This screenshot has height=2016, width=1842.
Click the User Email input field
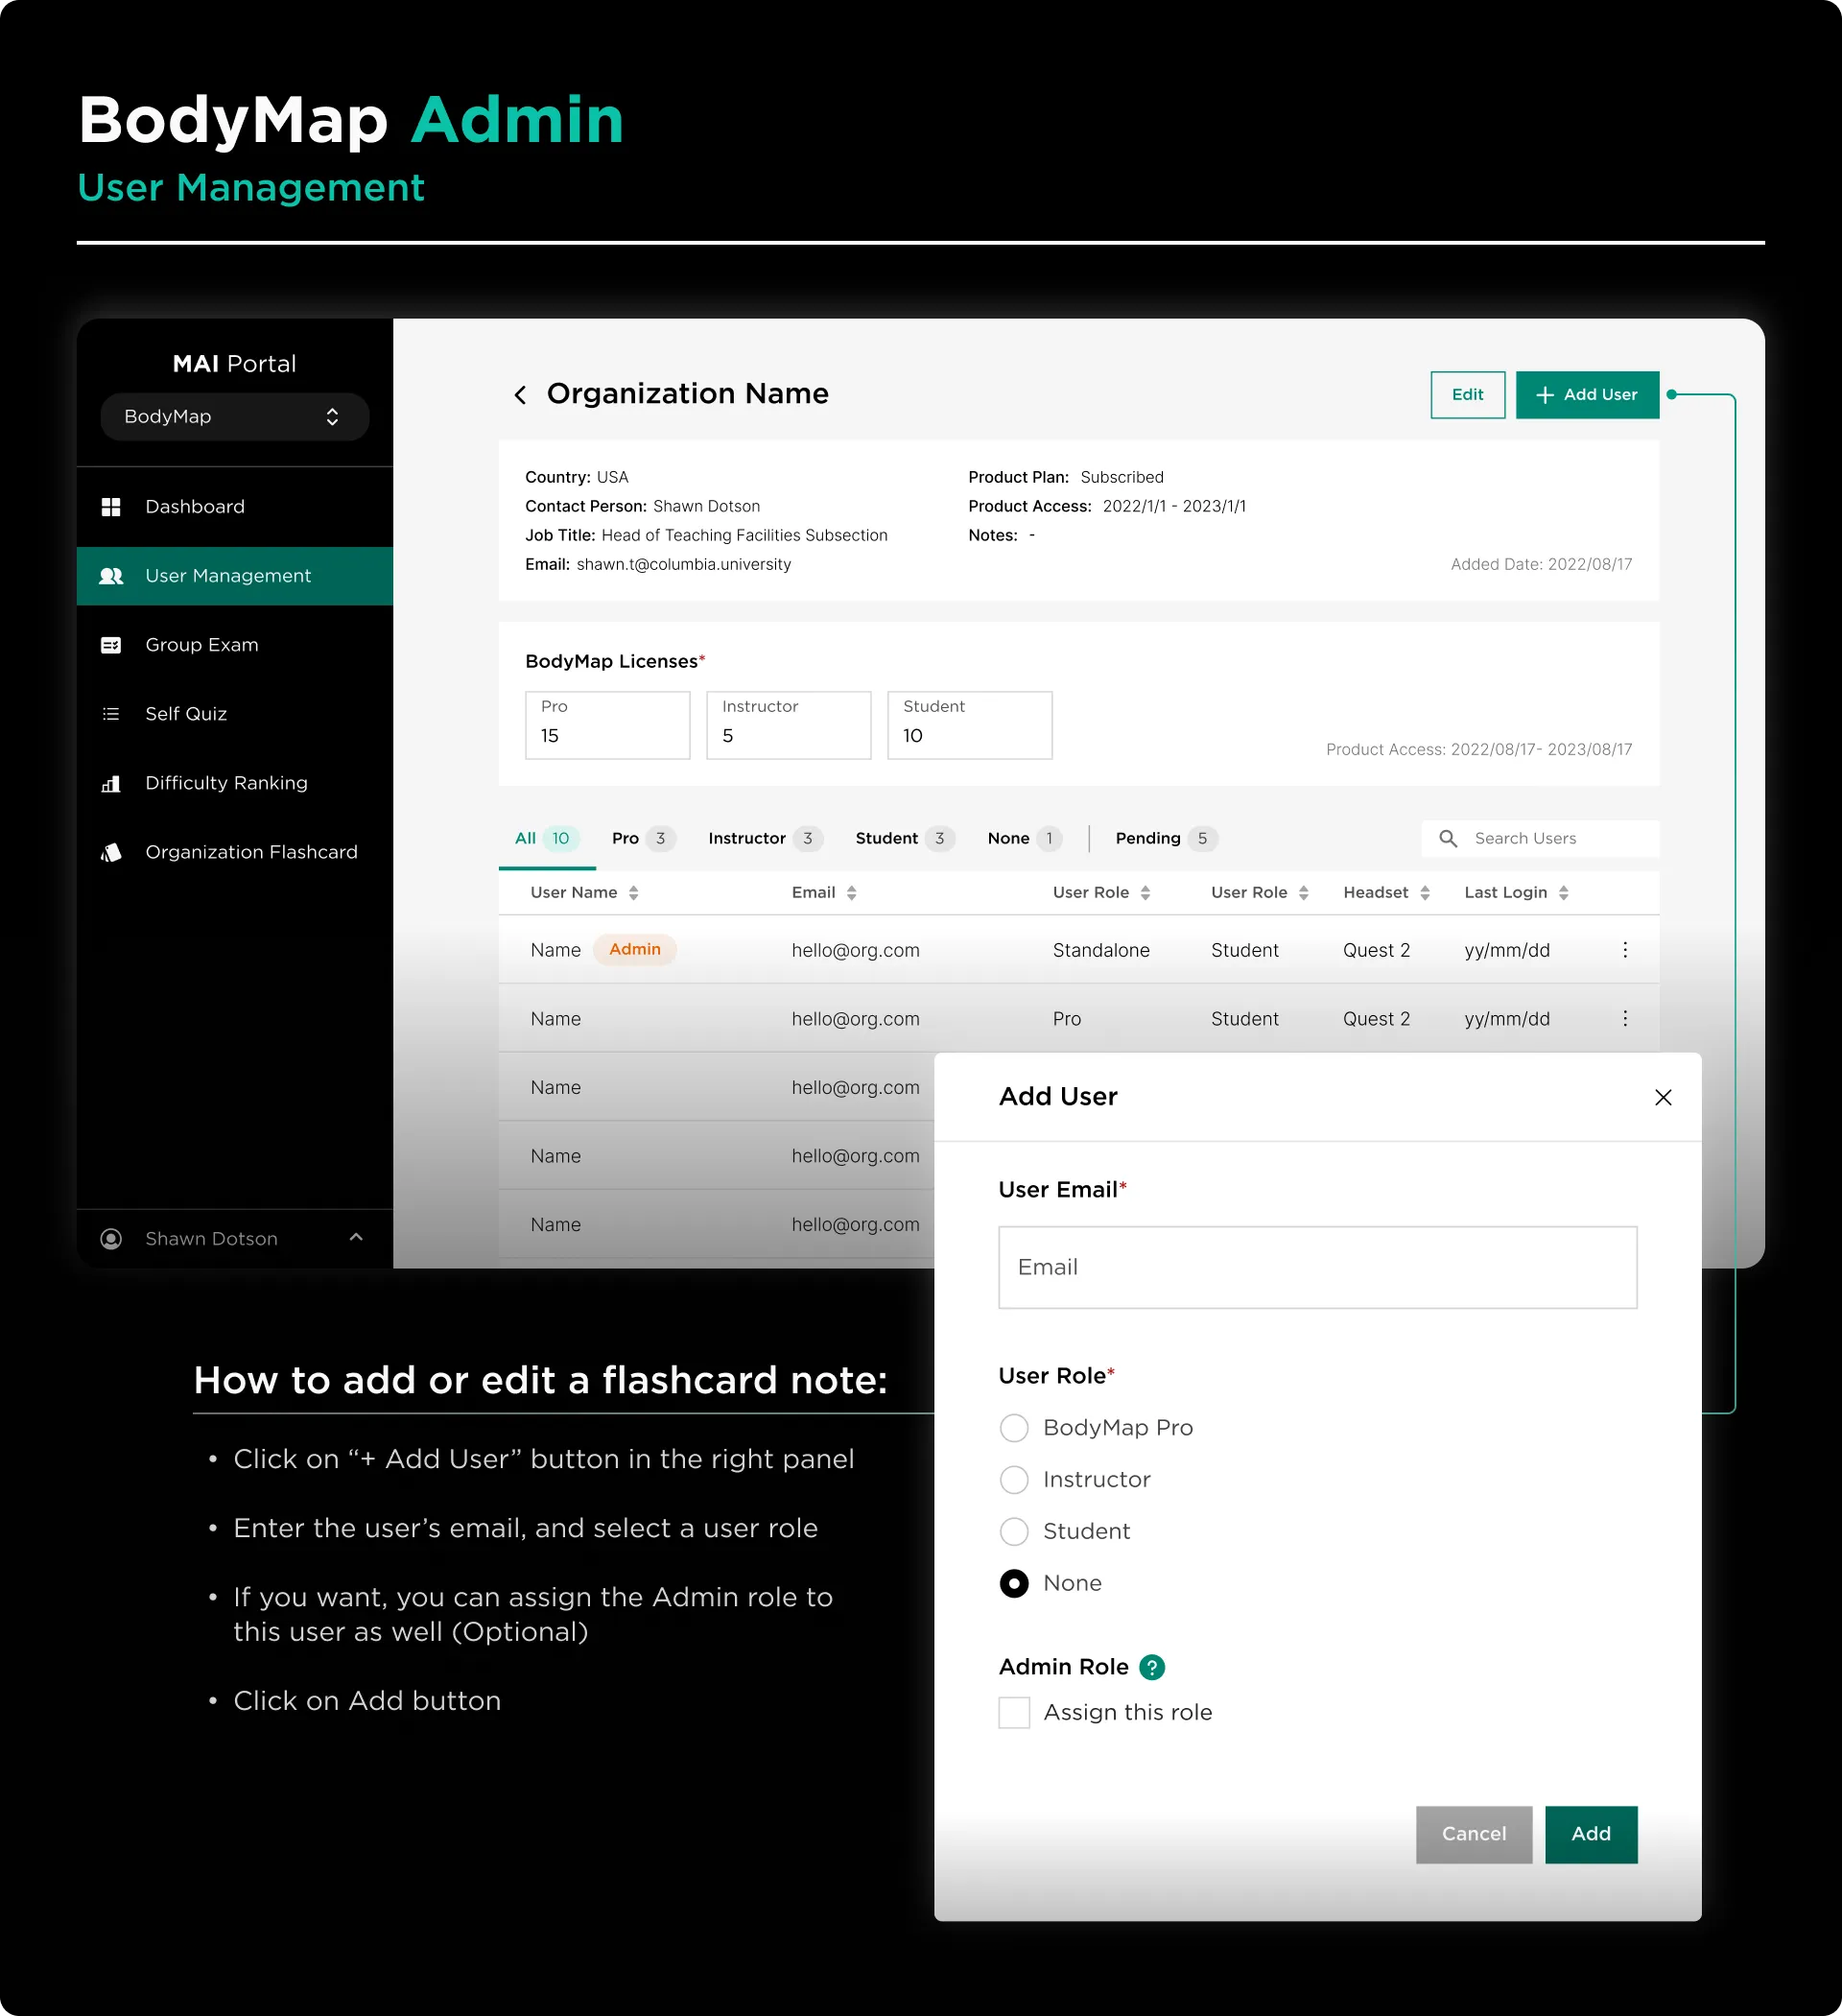[1317, 1267]
